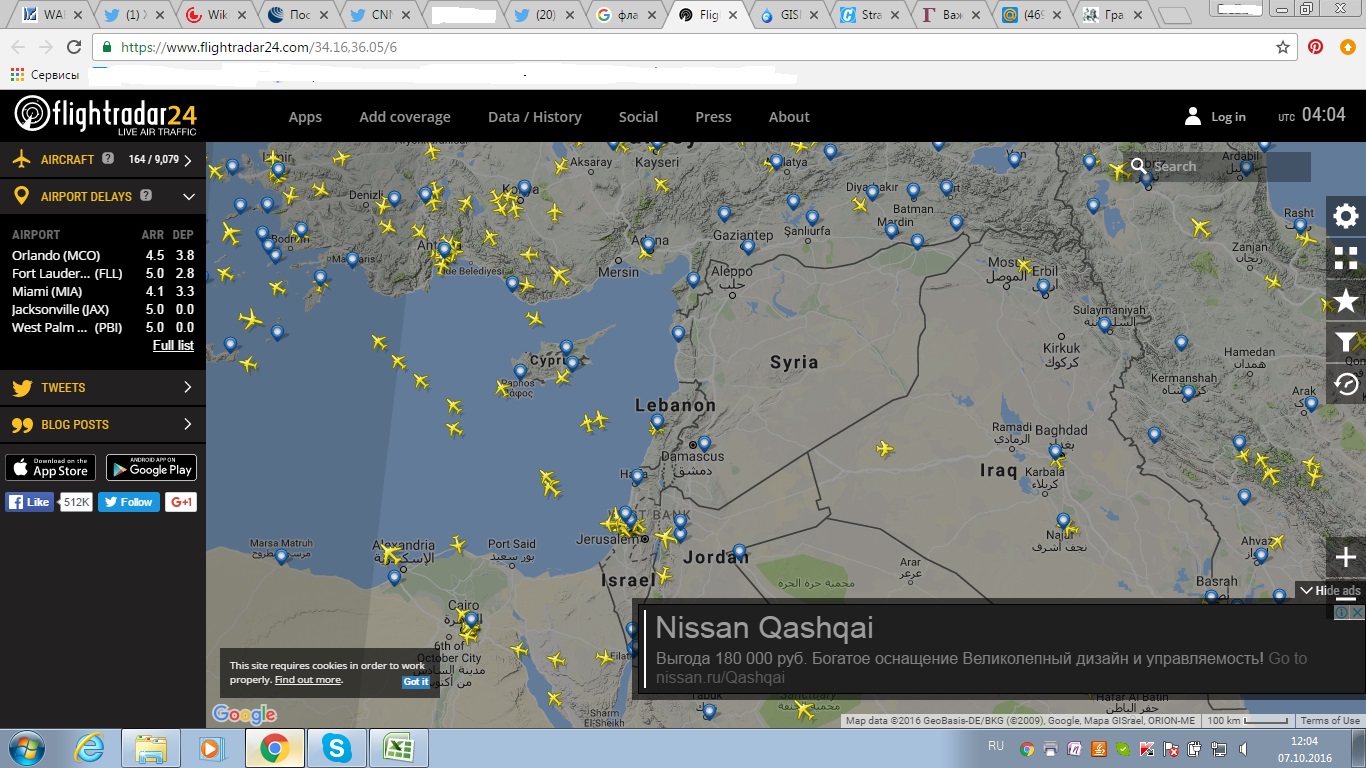Click the flightradar24 logo

[105, 116]
